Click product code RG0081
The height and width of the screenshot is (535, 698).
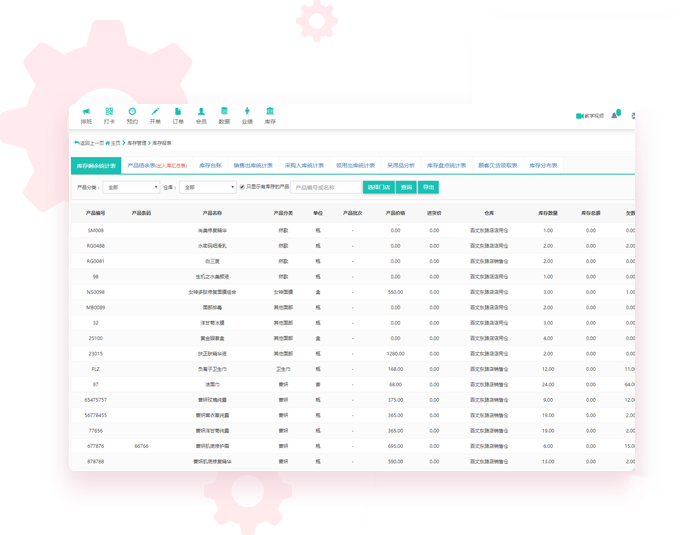(x=95, y=261)
